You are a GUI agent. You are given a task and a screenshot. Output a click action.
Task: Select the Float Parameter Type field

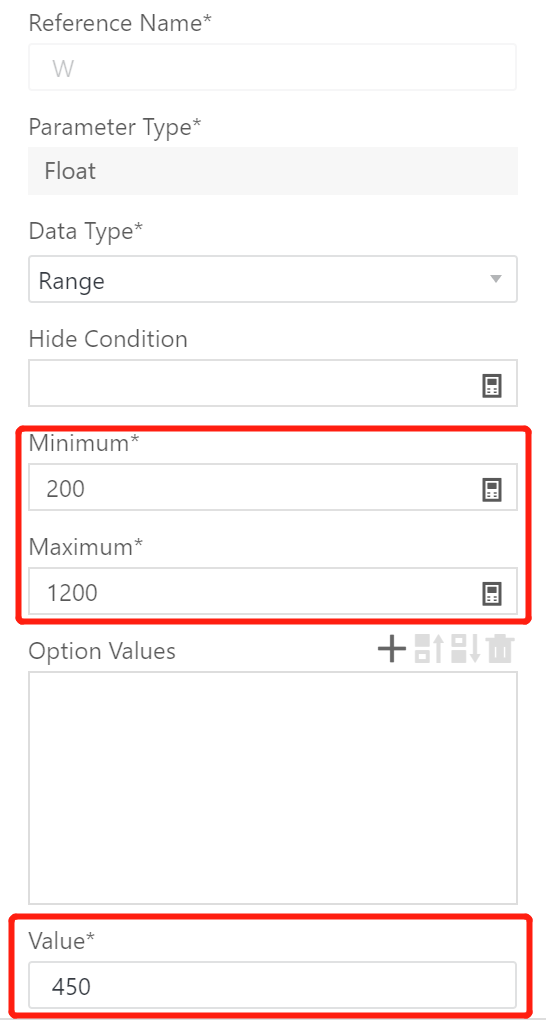pyautogui.click(x=273, y=171)
